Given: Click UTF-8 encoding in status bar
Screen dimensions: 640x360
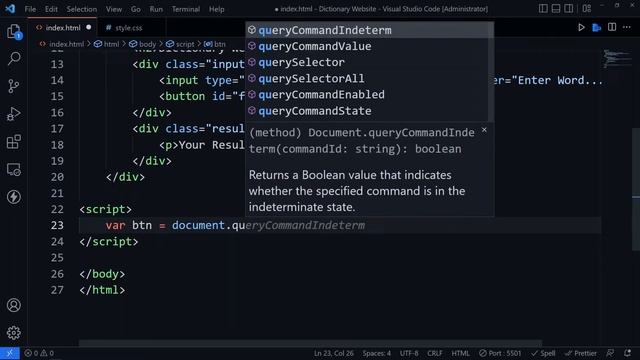Looking at the screenshot, I should [x=409, y=353].
